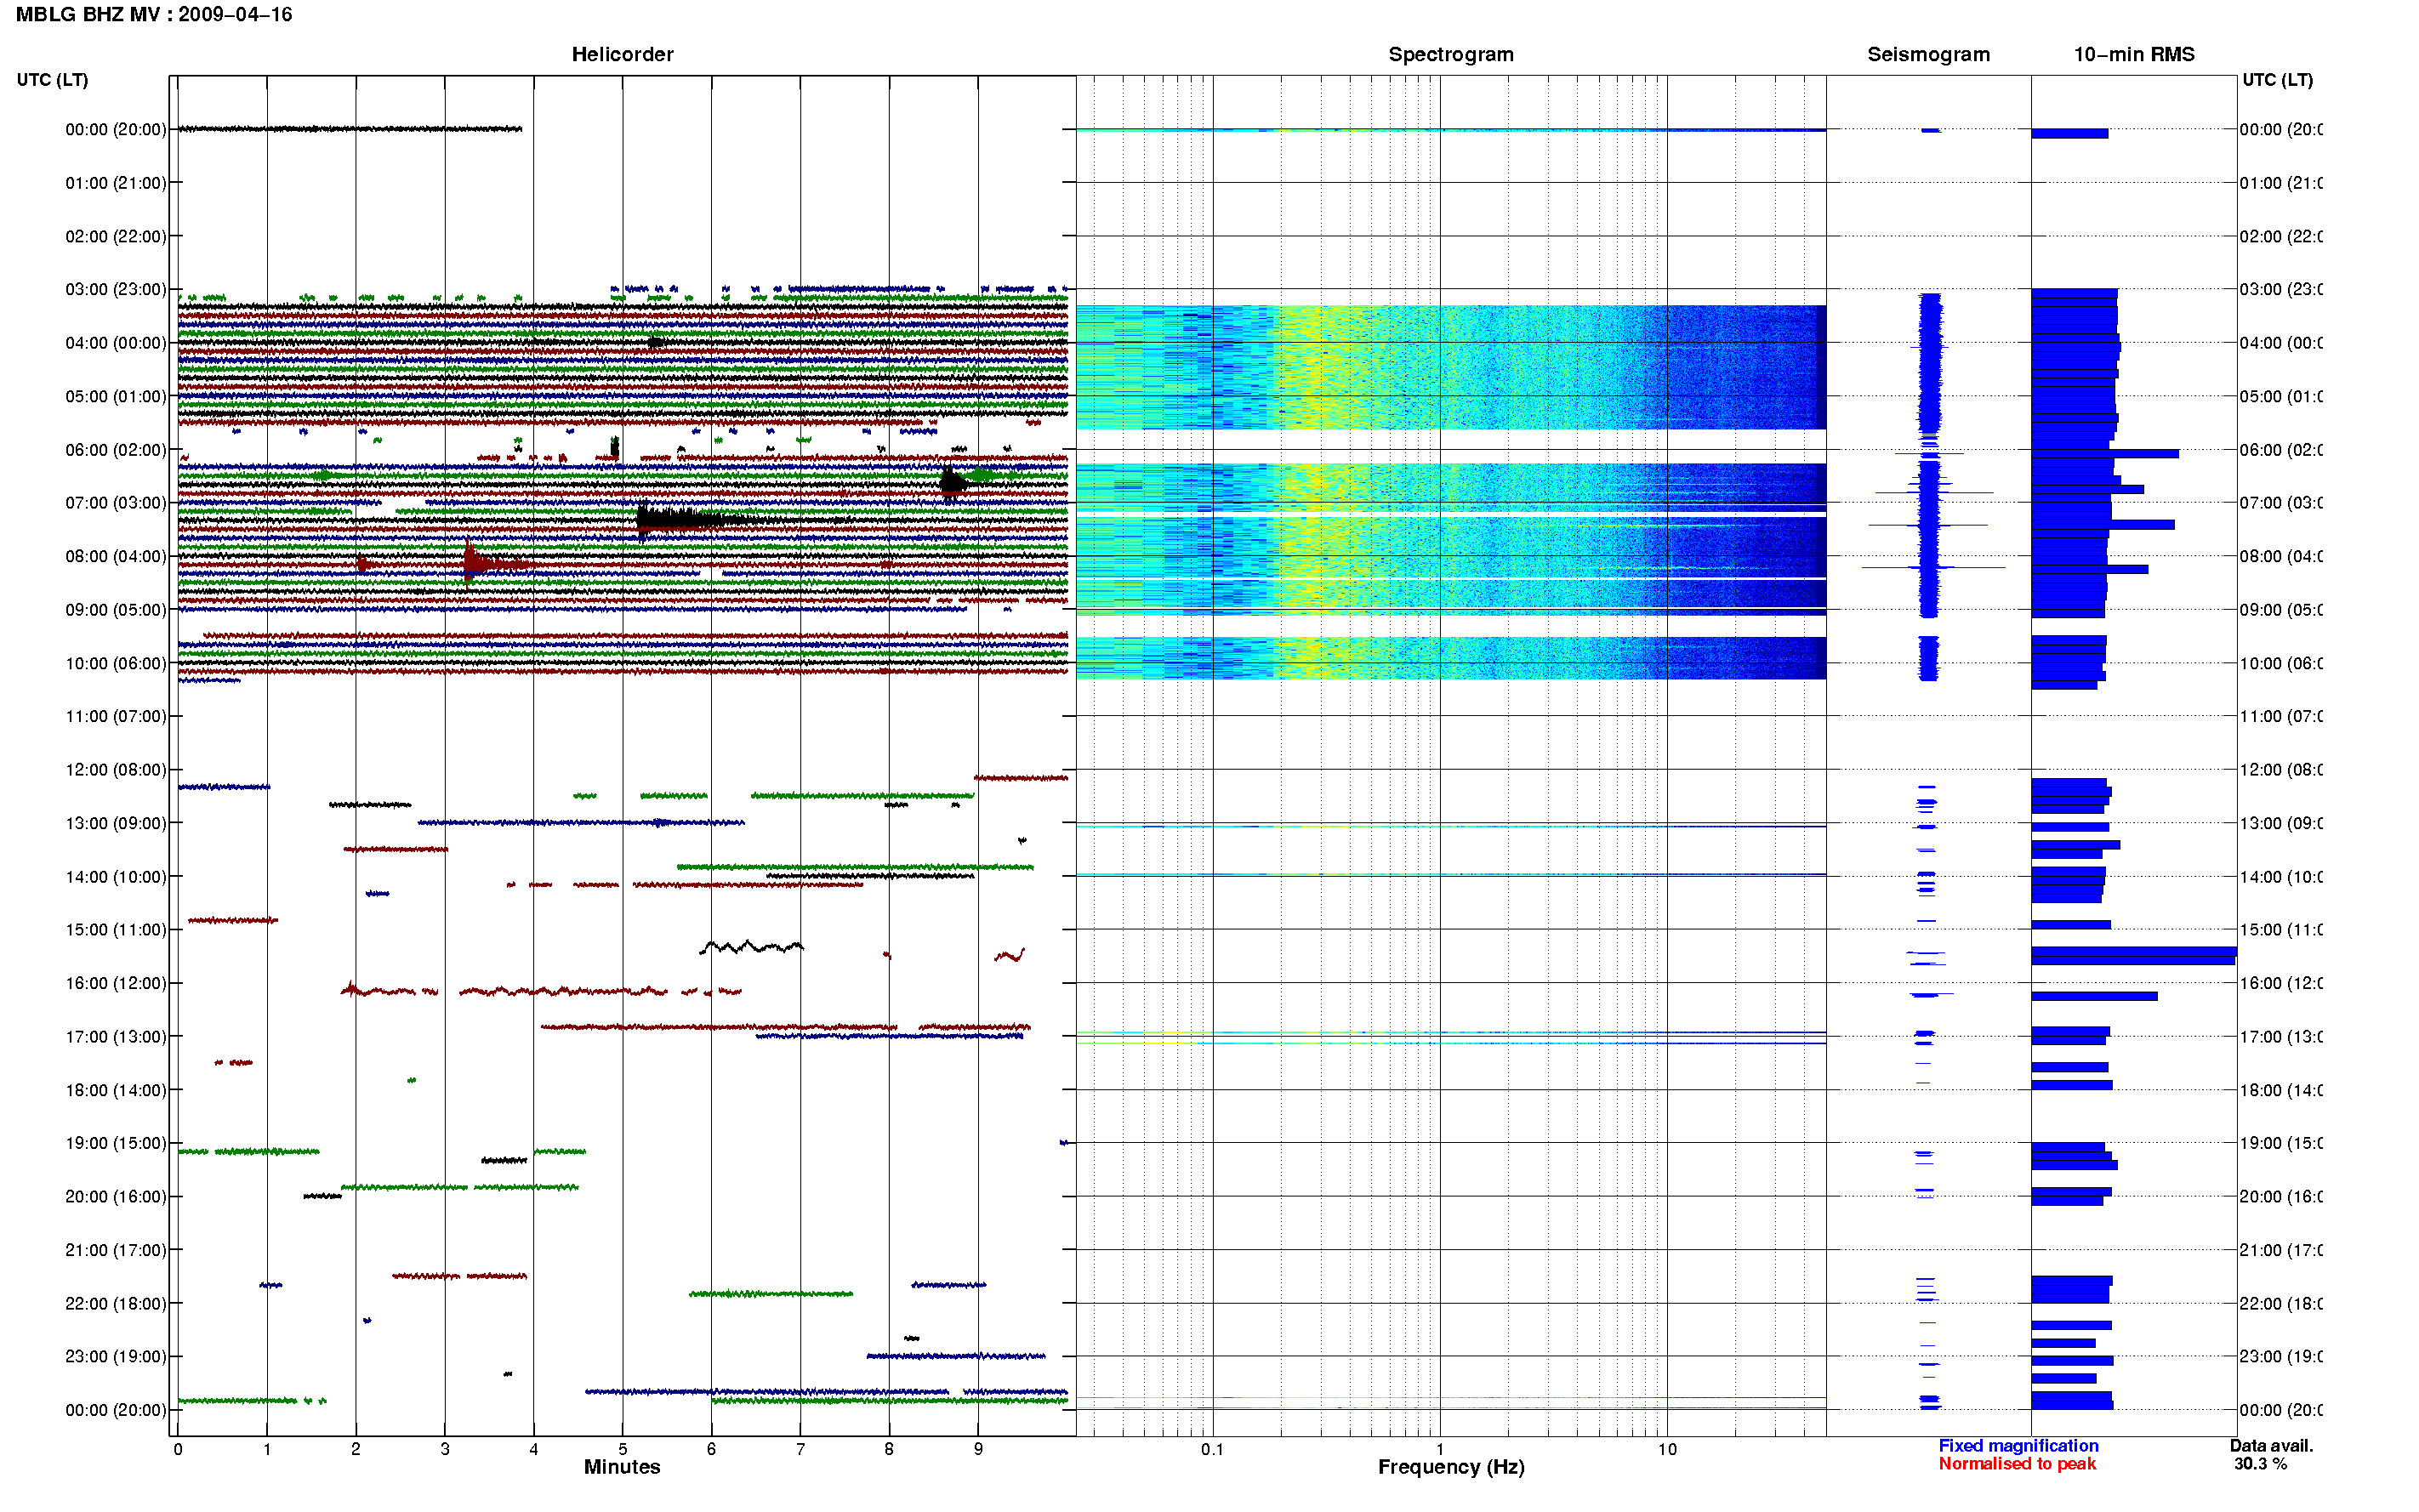
Task: Click the long-period black wiggle trace after 15:00
Action: tap(751, 946)
